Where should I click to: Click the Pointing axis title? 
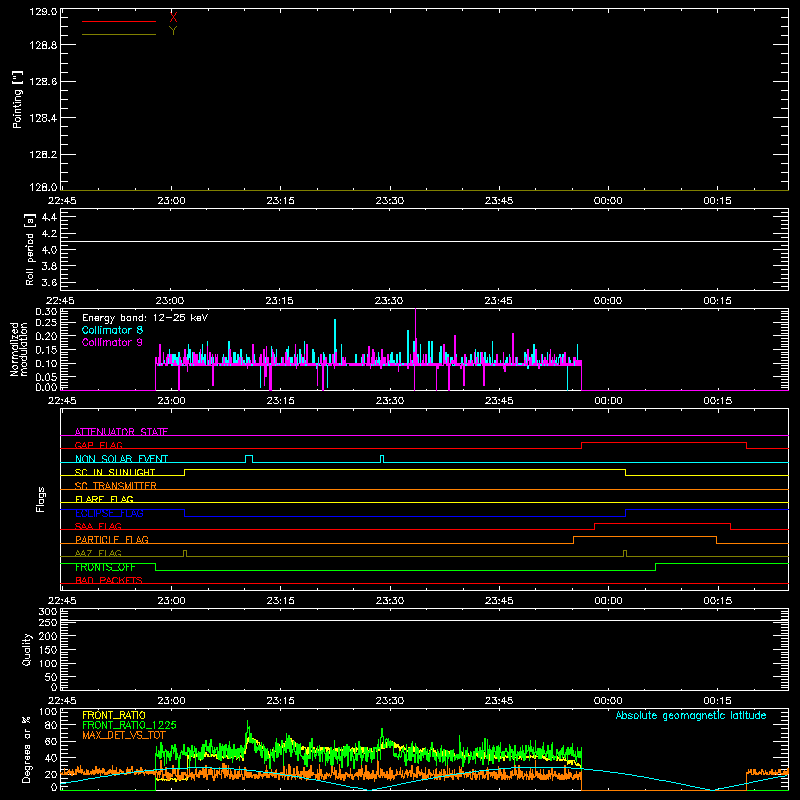(18, 99)
